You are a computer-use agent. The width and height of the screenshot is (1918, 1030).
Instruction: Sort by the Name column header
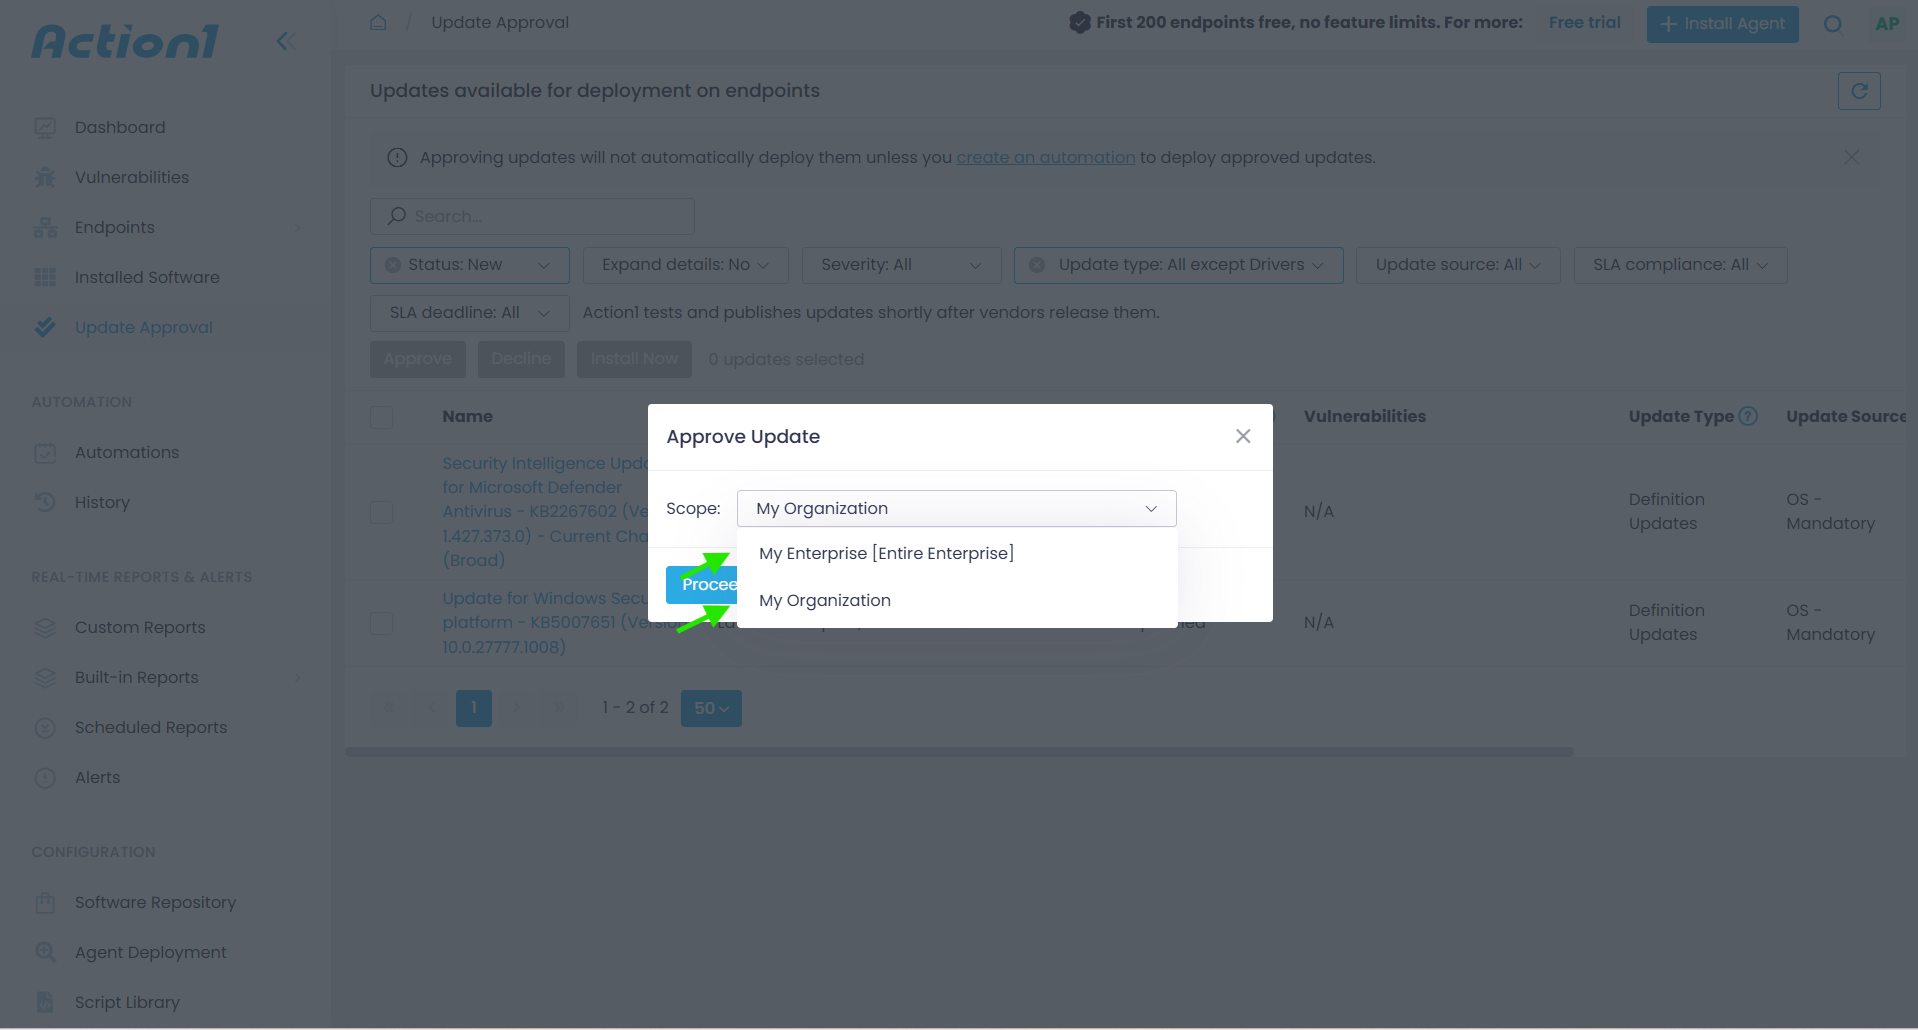pyautogui.click(x=467, y=416)
